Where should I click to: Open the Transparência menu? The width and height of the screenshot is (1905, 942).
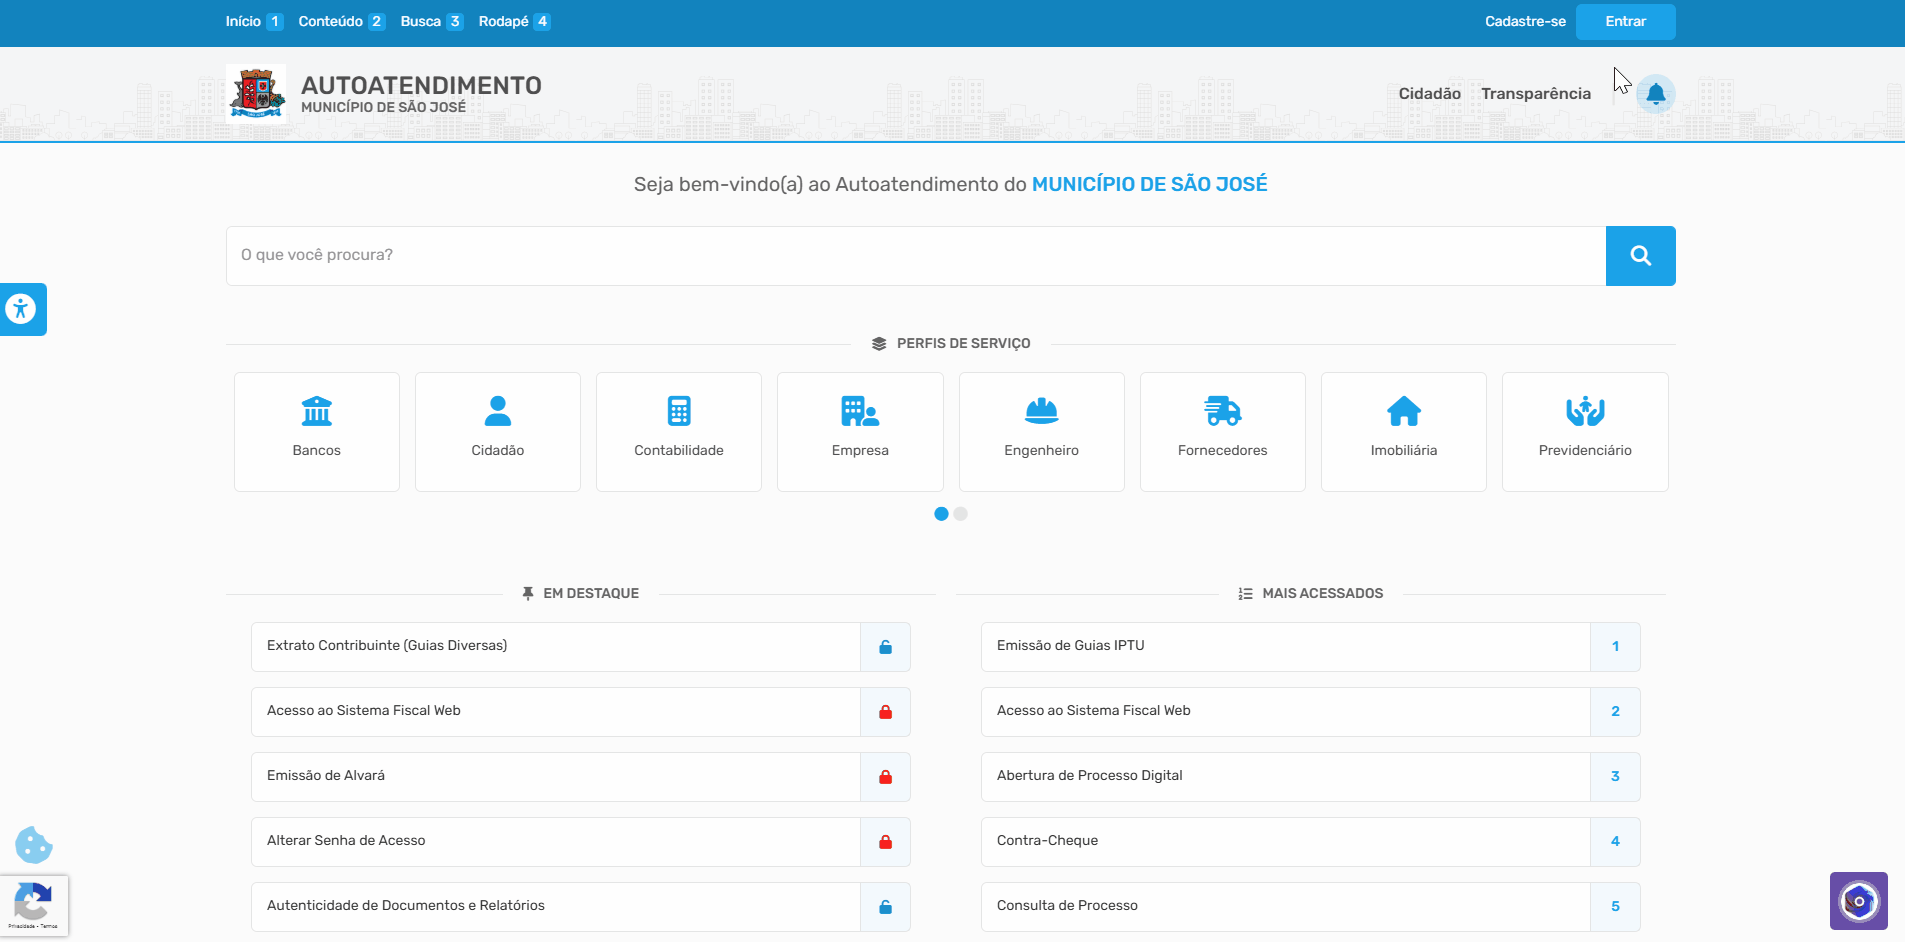click(x=1535, y=94)
